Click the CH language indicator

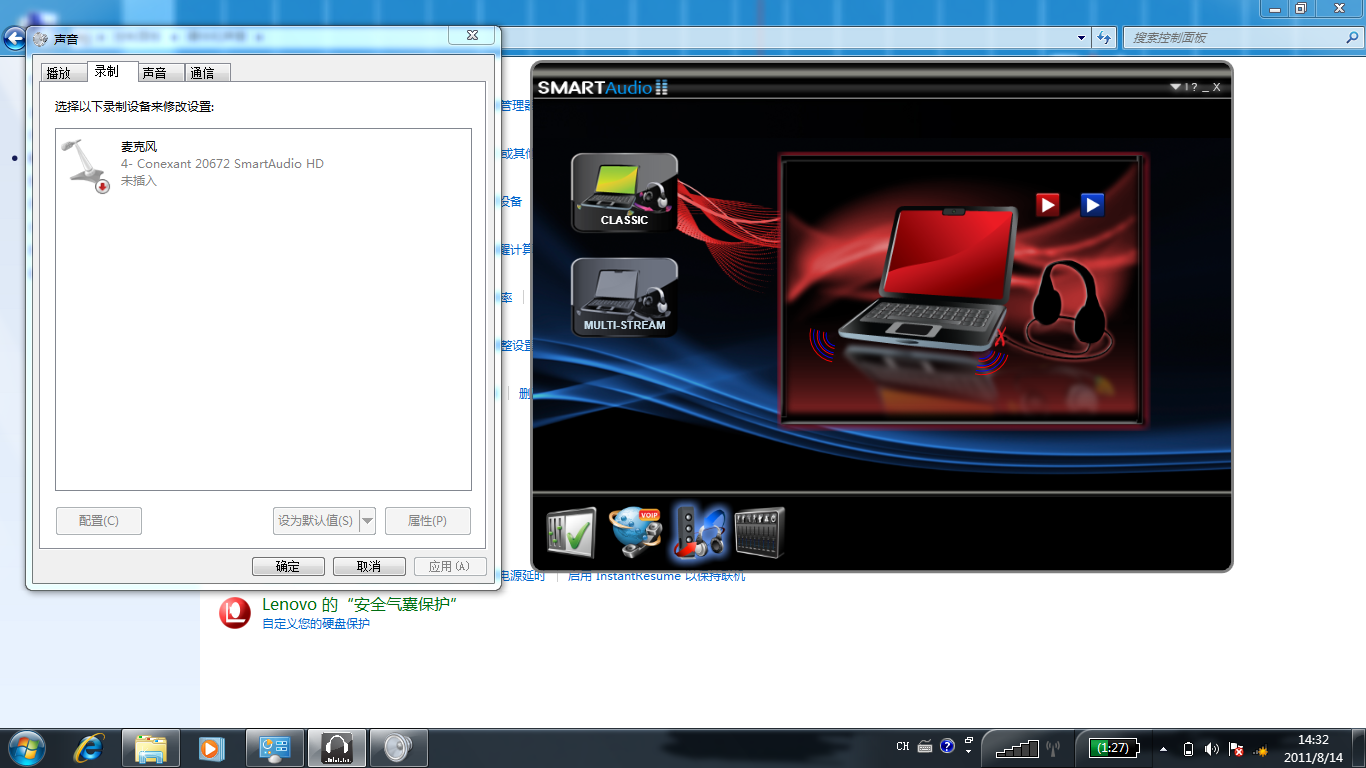tap(903, 746)
